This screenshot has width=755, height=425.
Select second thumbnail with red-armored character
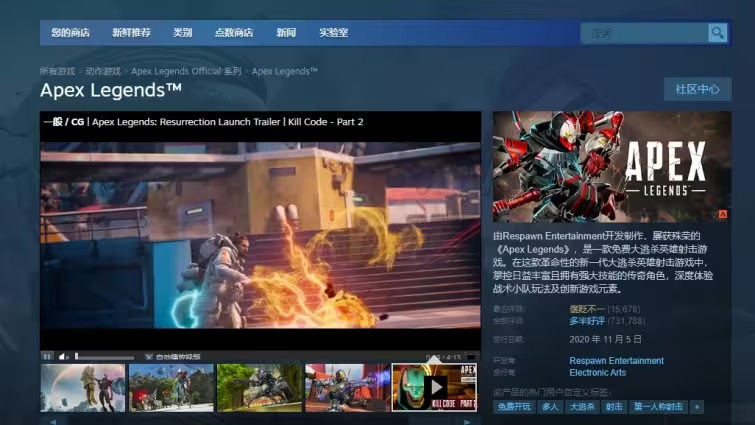click(171, 387)
